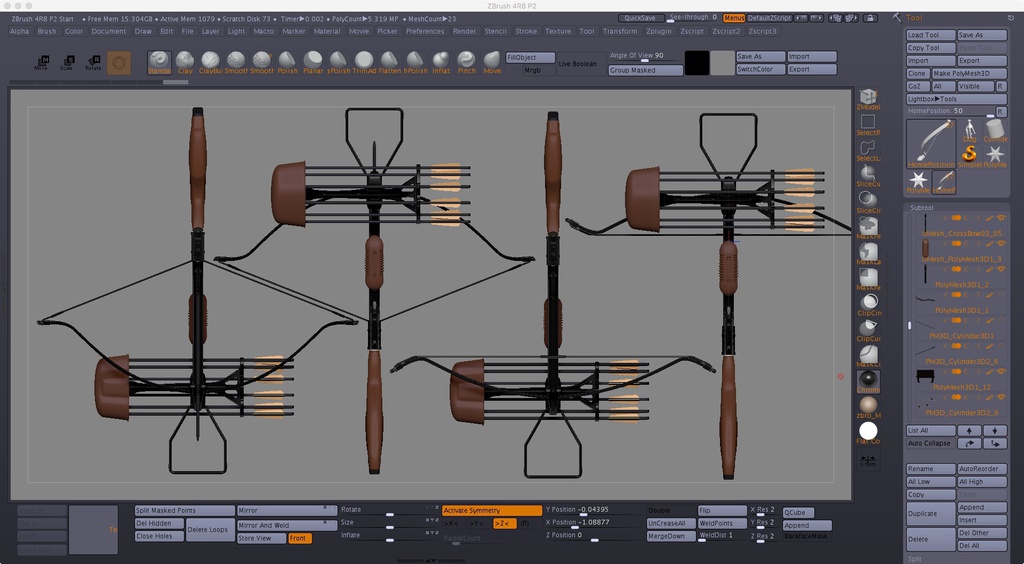
Task: Toggle visibility eye of PolyMesh3D1_12 subtool
Action: [1001, 371]
